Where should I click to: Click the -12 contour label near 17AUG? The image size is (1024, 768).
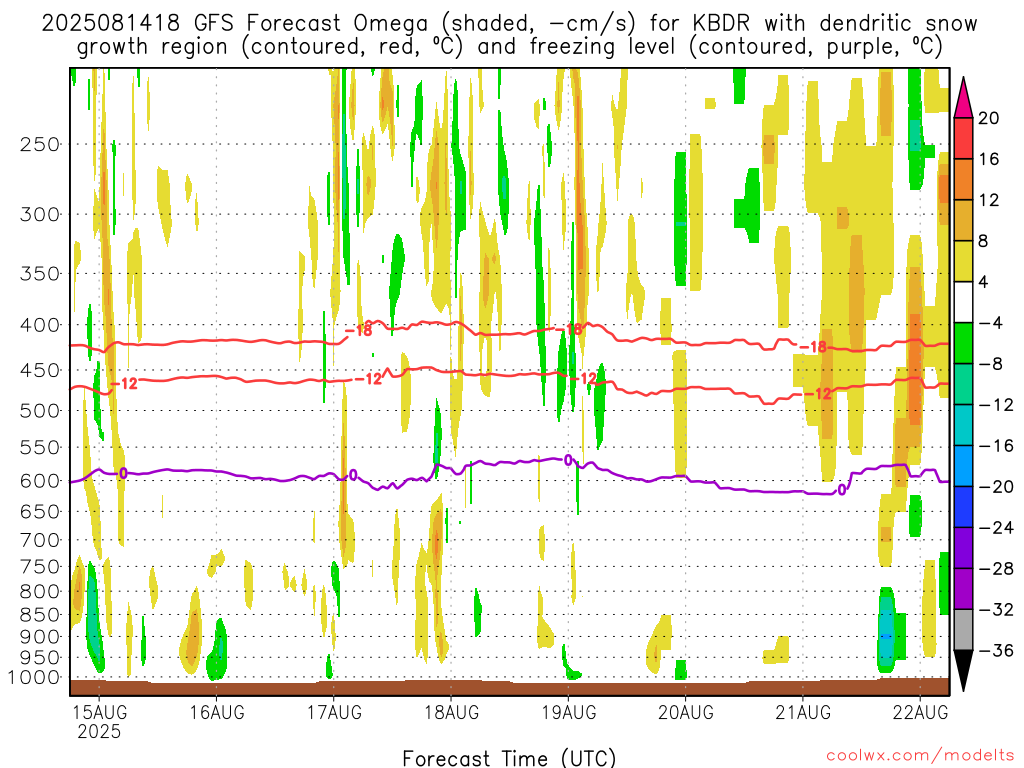pos(368,379)
